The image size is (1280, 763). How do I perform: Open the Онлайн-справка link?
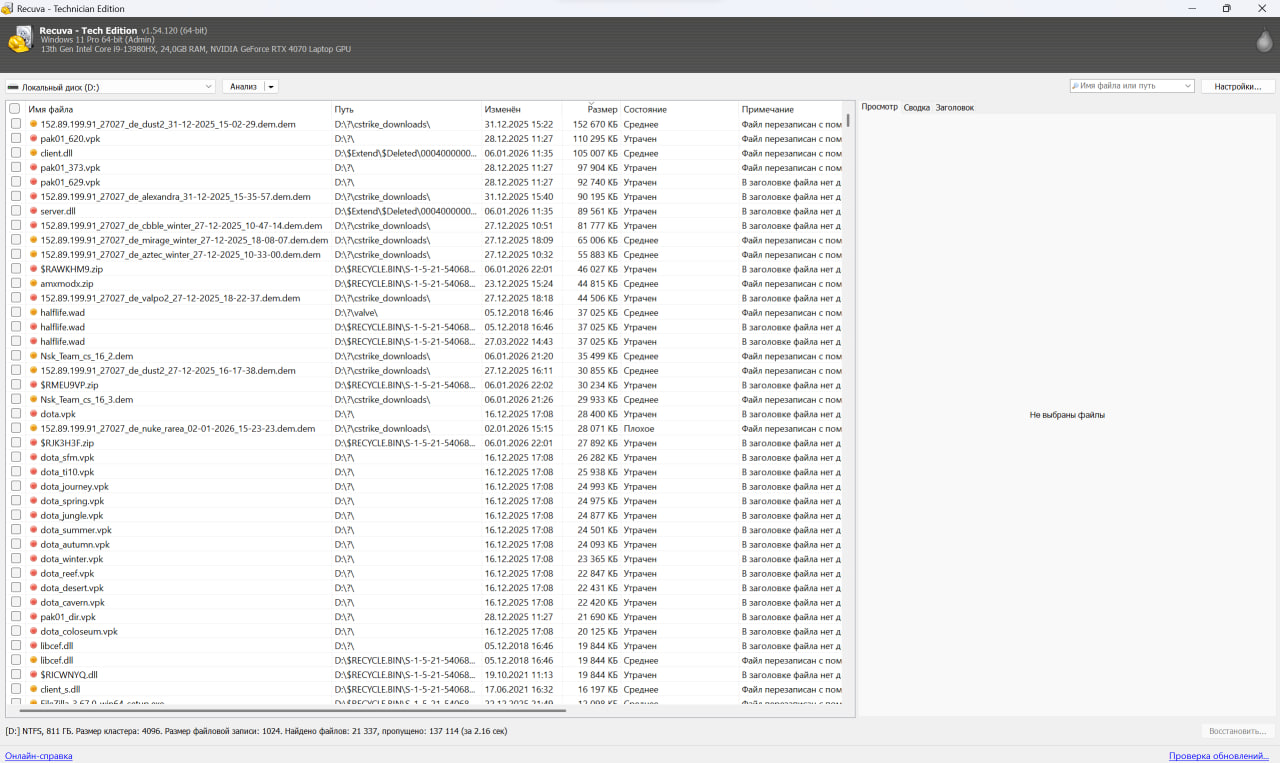tap(39, 756)
